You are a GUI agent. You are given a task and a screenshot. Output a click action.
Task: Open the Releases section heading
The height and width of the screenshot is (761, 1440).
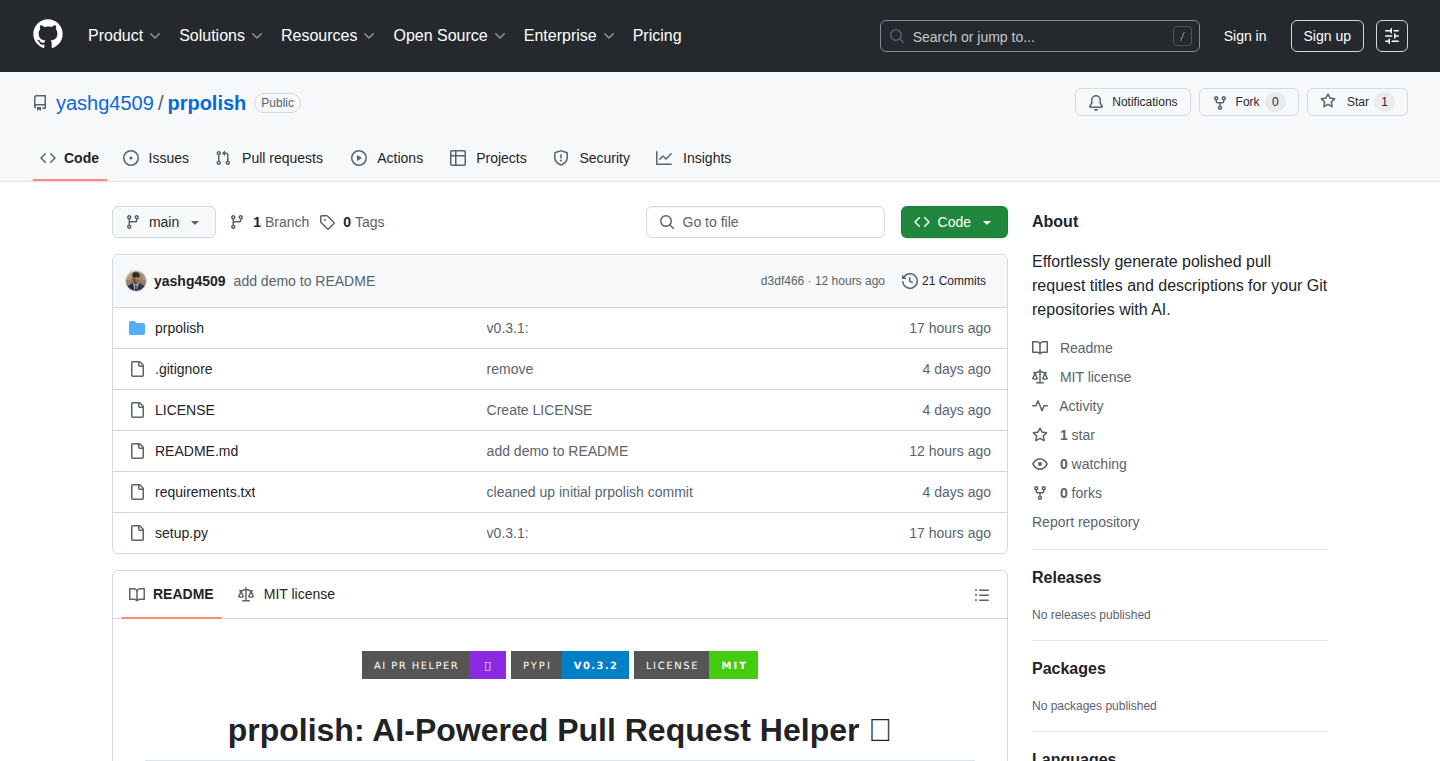click(1066, 578)
